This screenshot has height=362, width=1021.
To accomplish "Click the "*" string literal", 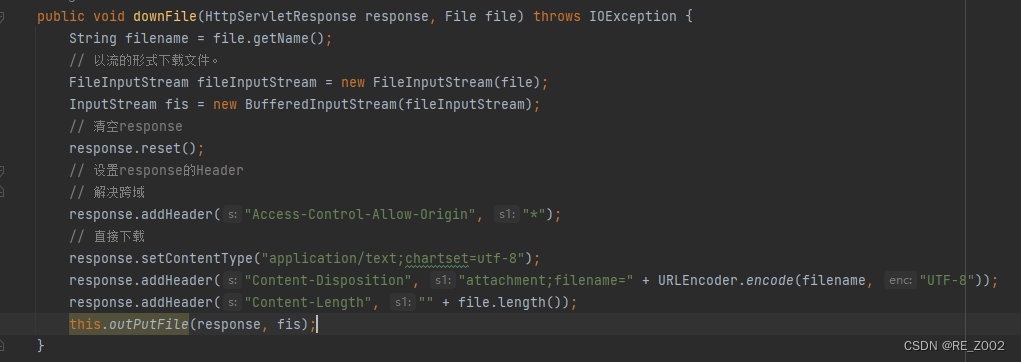I will [534, 214].
